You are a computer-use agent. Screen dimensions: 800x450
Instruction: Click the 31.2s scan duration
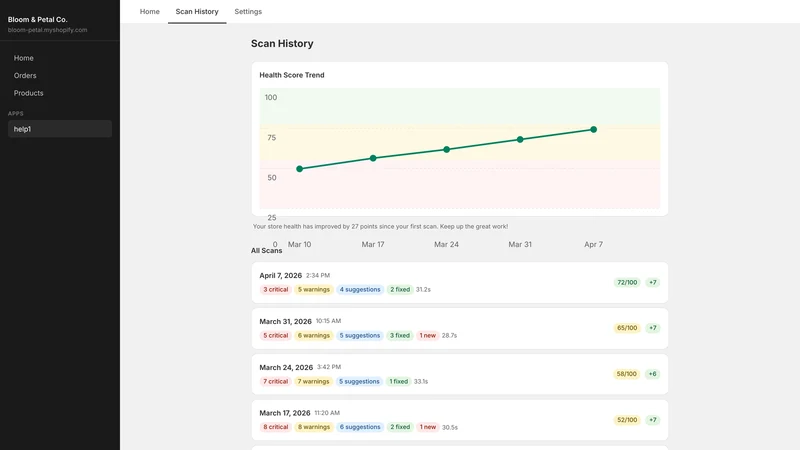point(423,290)
